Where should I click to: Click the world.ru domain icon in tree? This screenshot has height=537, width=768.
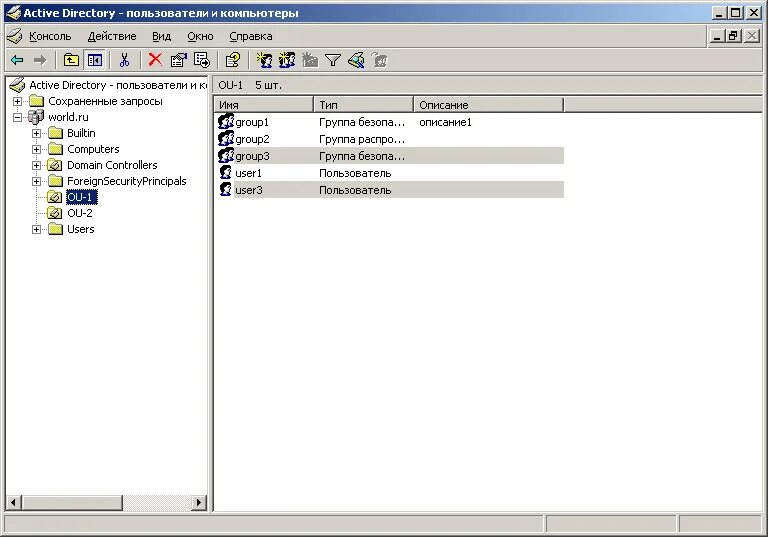pos(36,117)
